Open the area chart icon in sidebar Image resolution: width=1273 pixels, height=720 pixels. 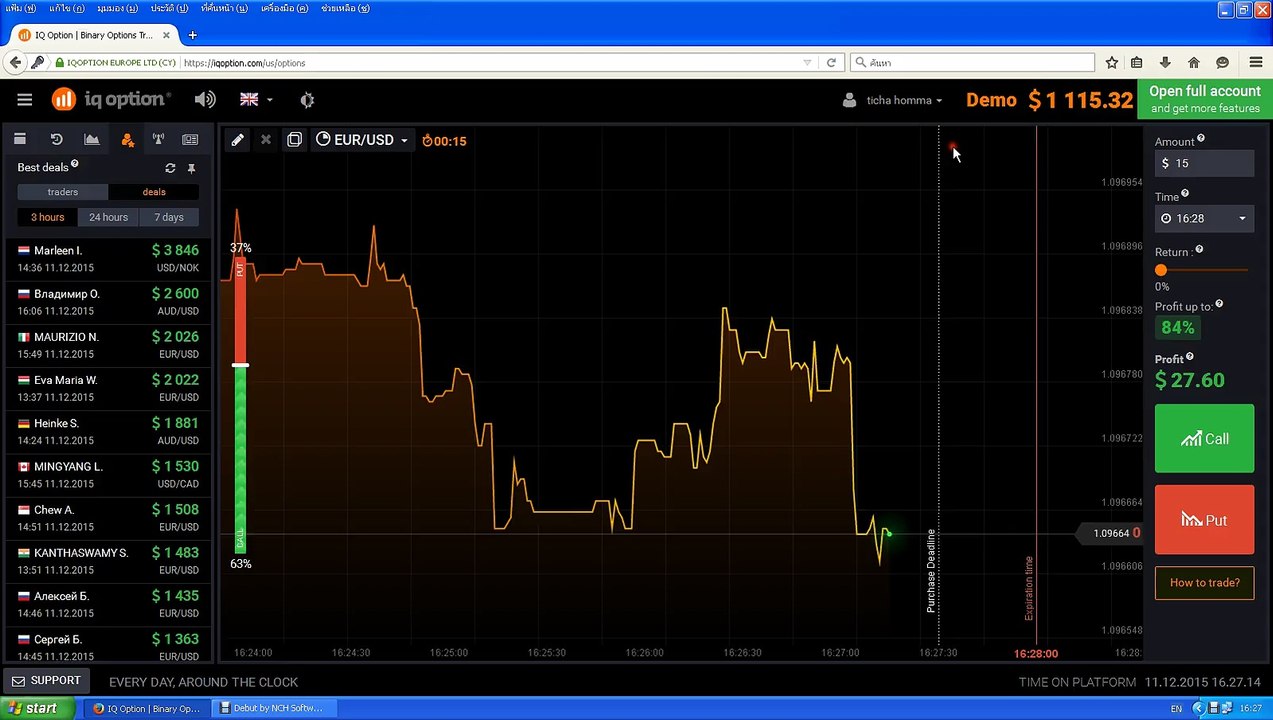pyautogui.click(x=92, y=140)
